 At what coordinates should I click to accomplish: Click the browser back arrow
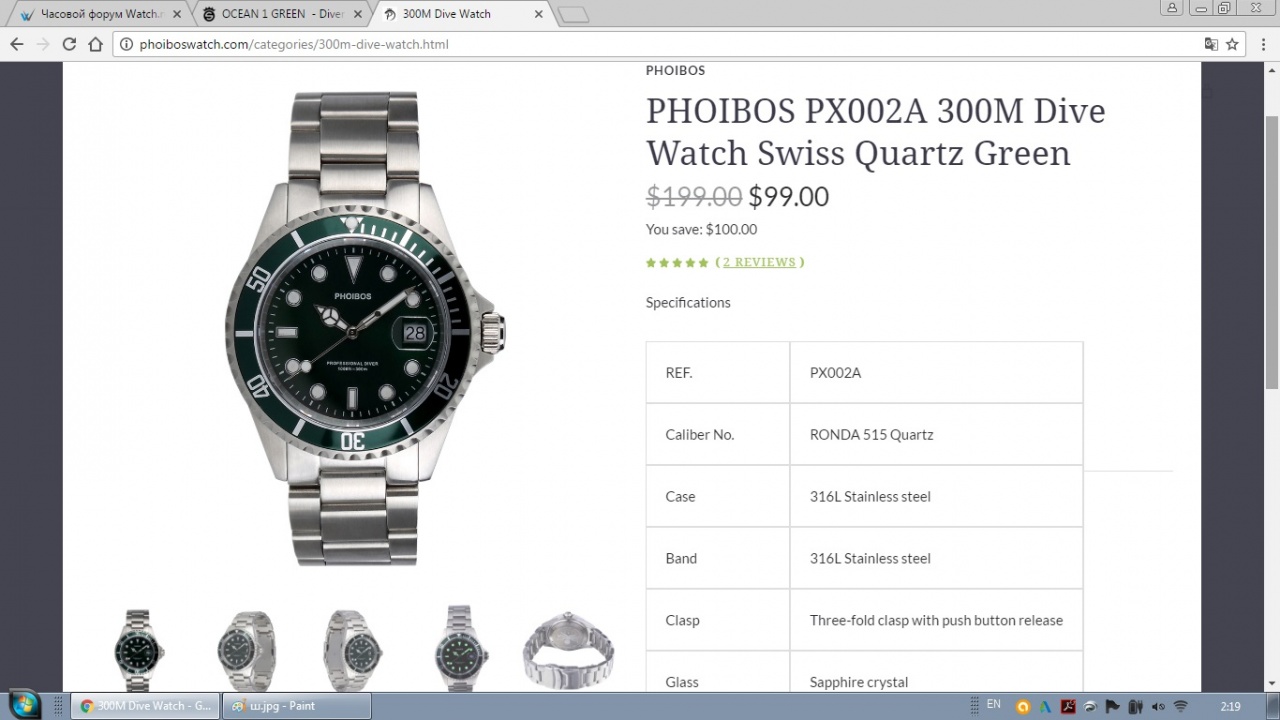click(x=17, y=44)
